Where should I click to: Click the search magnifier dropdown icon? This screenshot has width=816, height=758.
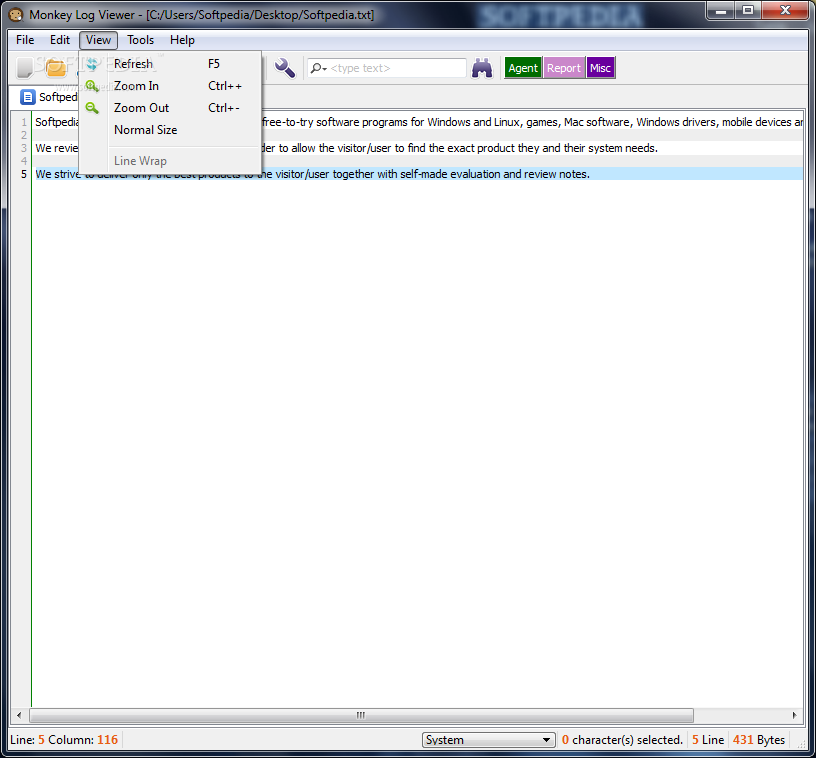pos(318,68)
